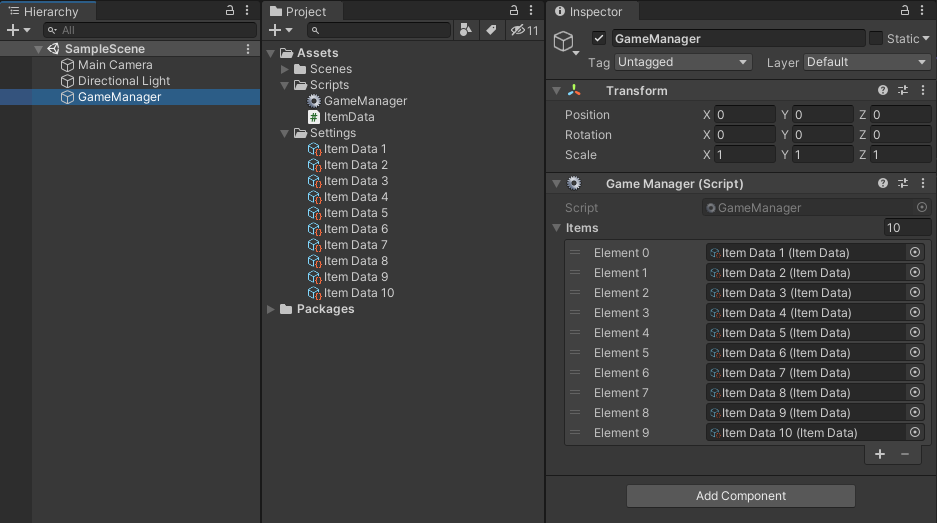This screenshot has height=523, width=937.
Task: Lock the Project panel
Action: (513, 10)
